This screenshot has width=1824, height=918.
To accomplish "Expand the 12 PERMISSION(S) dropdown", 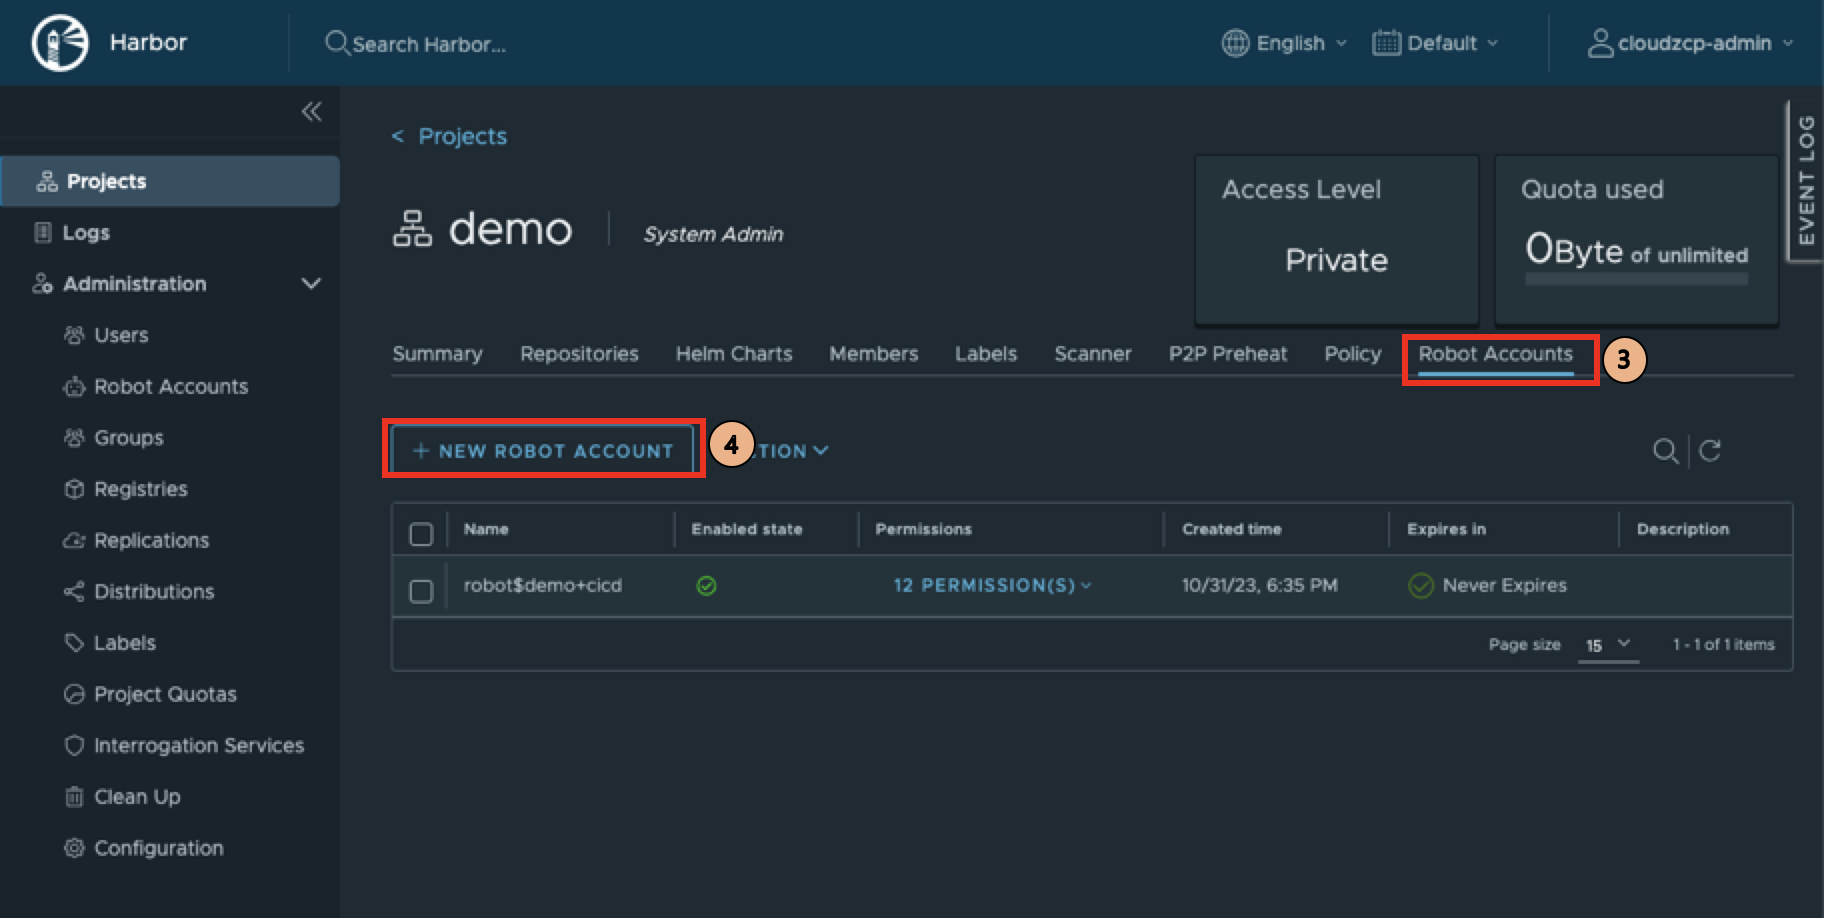I will [x=992, y=585].
